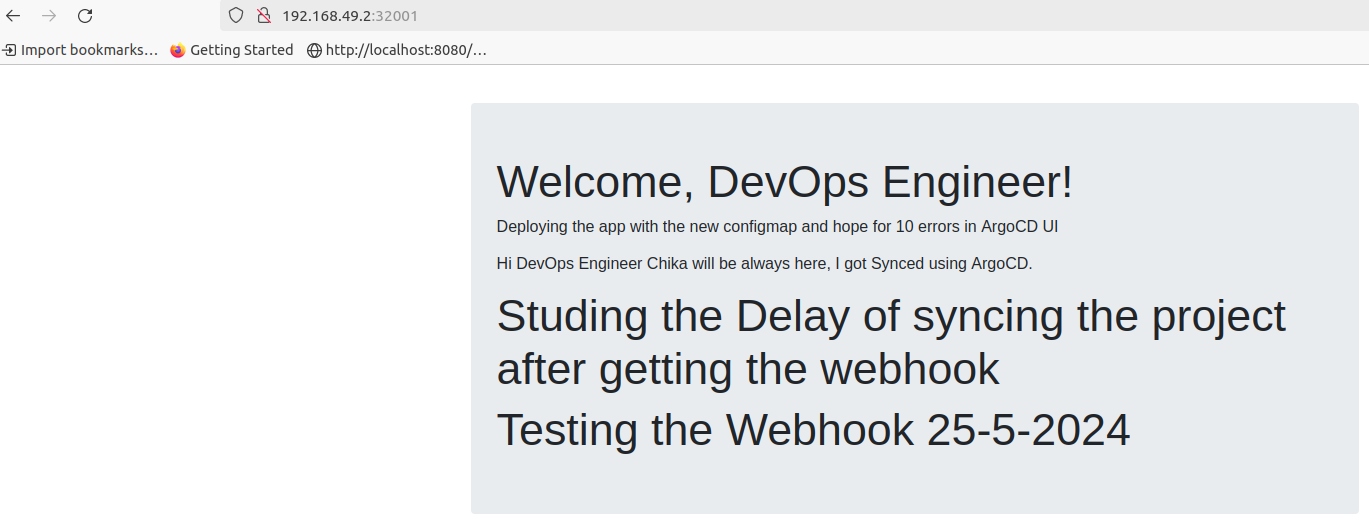
Task: Go back with the browser back arrow
Action: (x=13, y=15)
